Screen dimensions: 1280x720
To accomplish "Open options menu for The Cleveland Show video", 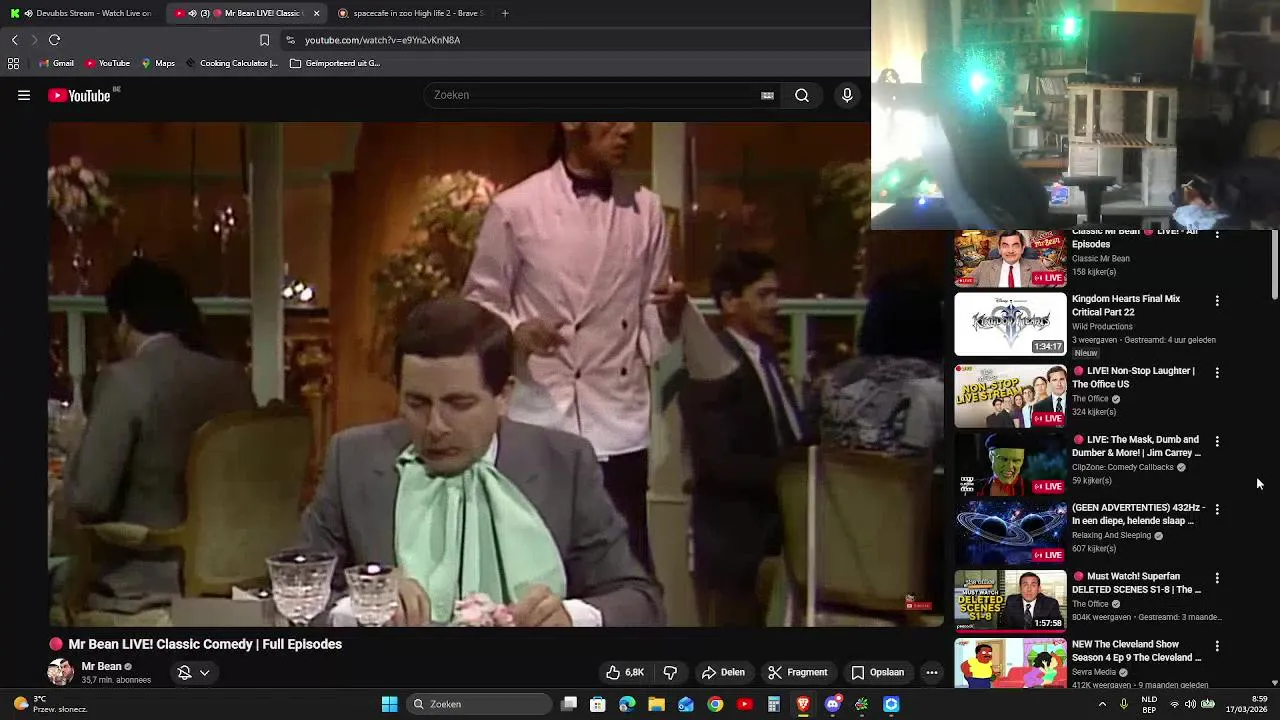I will [1217, 646].
